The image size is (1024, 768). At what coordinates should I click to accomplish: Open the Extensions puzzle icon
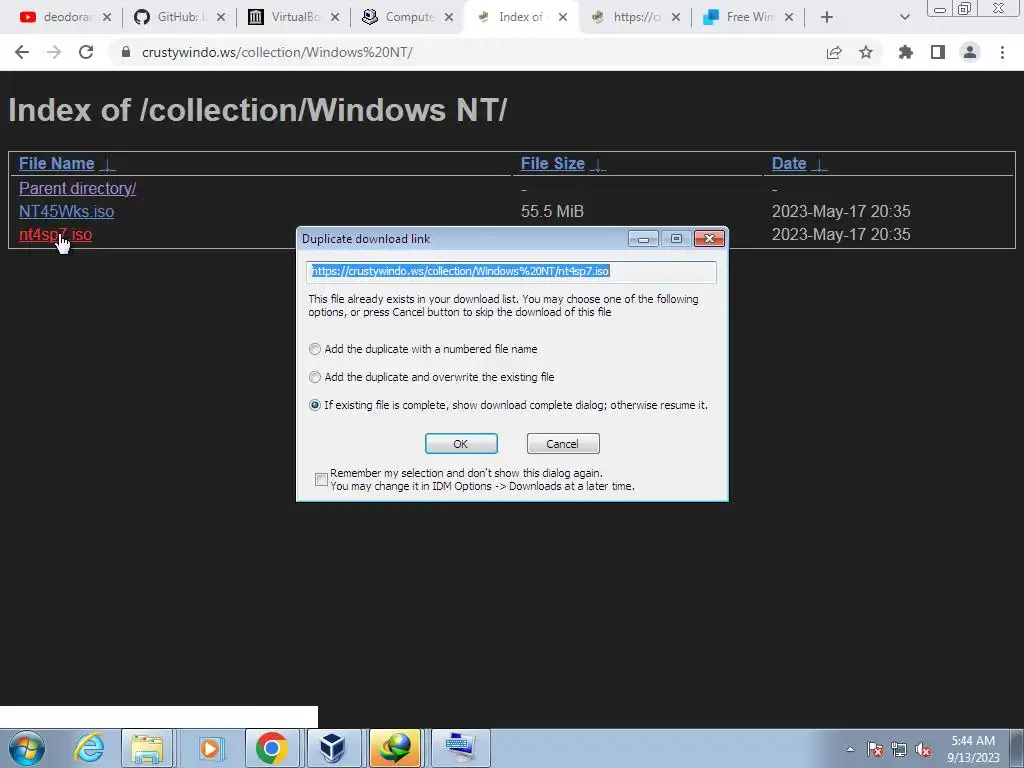click(905, 52)
